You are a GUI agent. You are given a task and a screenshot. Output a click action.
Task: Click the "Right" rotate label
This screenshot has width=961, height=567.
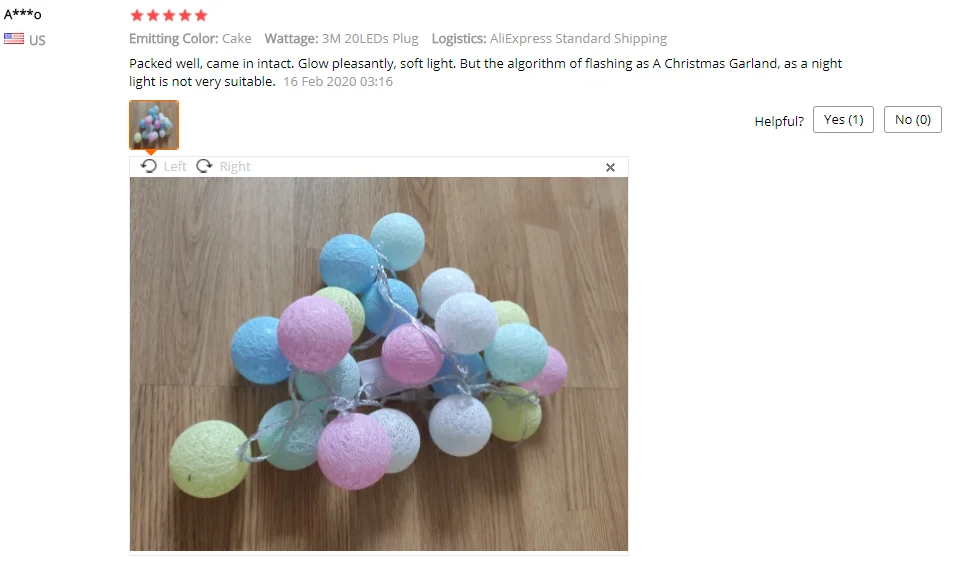point(235,167)
